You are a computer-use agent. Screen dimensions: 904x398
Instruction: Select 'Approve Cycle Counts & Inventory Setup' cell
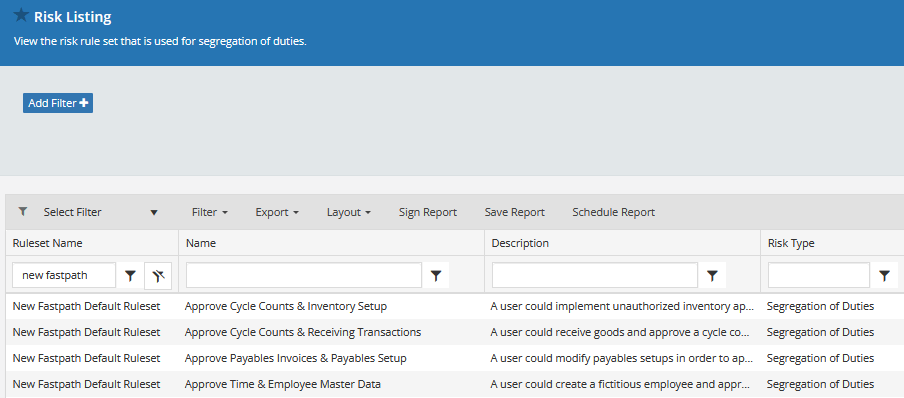click(285, 306)
